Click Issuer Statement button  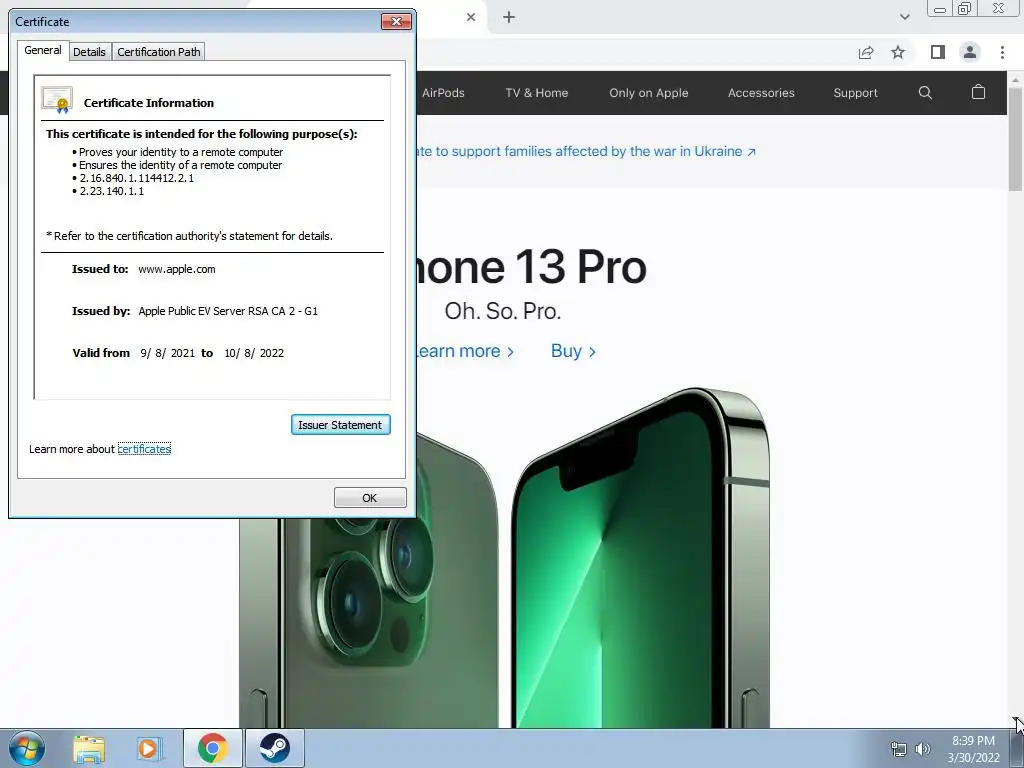click(340, 424)
